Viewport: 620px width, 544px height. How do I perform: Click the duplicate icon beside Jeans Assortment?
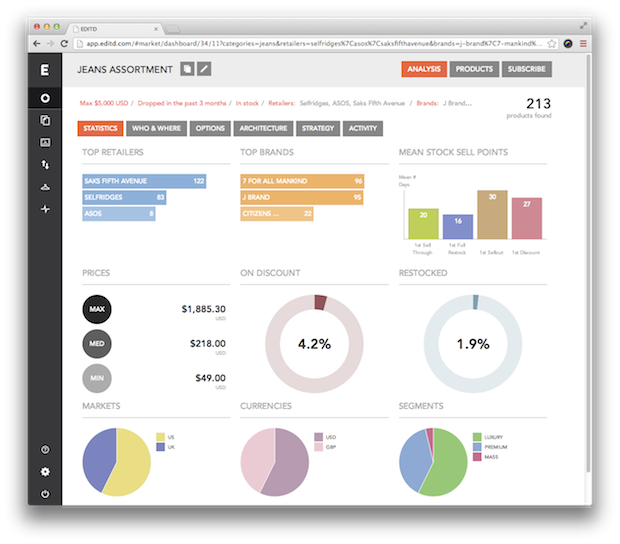[x=187, y=69]
